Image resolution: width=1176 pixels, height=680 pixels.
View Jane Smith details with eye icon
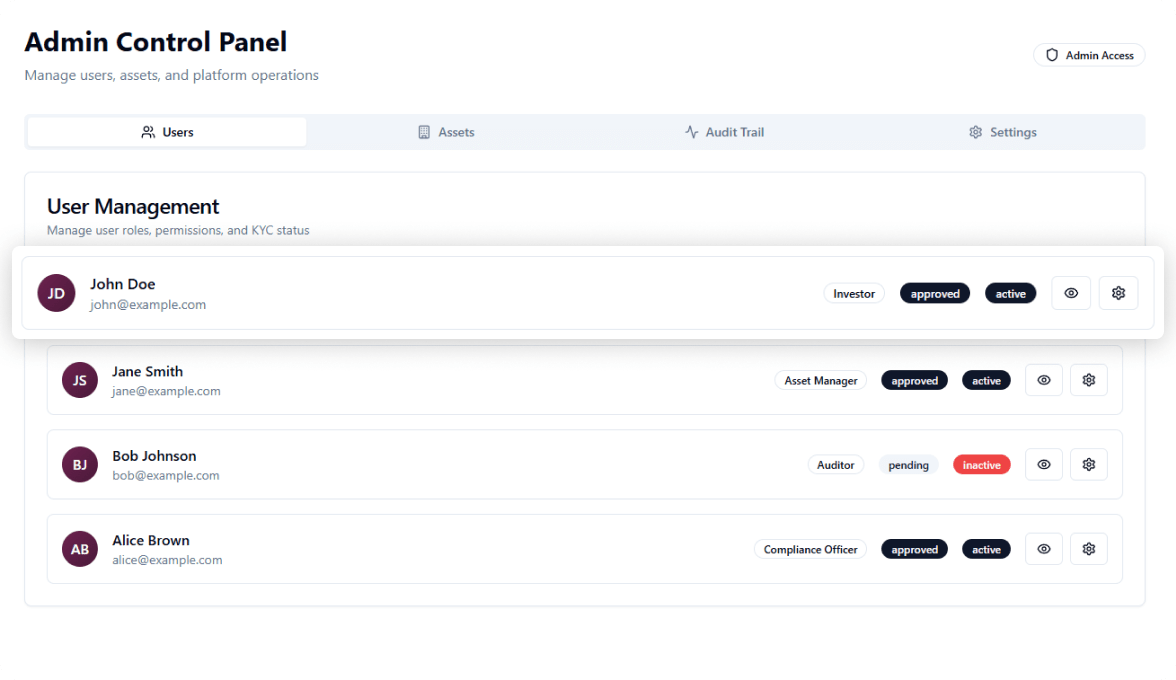tap(1044, 380)
